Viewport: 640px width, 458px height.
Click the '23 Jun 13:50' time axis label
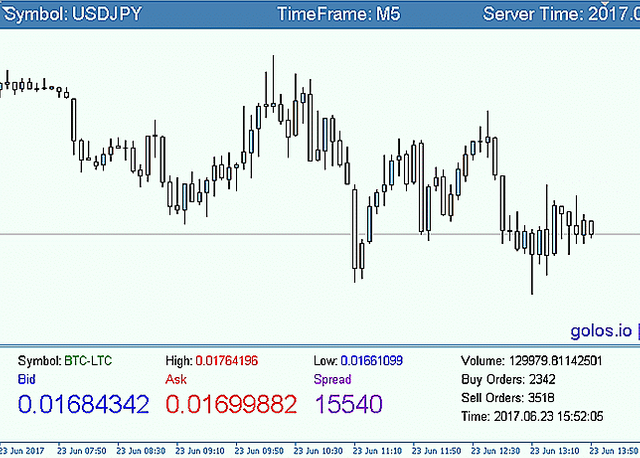614,451
